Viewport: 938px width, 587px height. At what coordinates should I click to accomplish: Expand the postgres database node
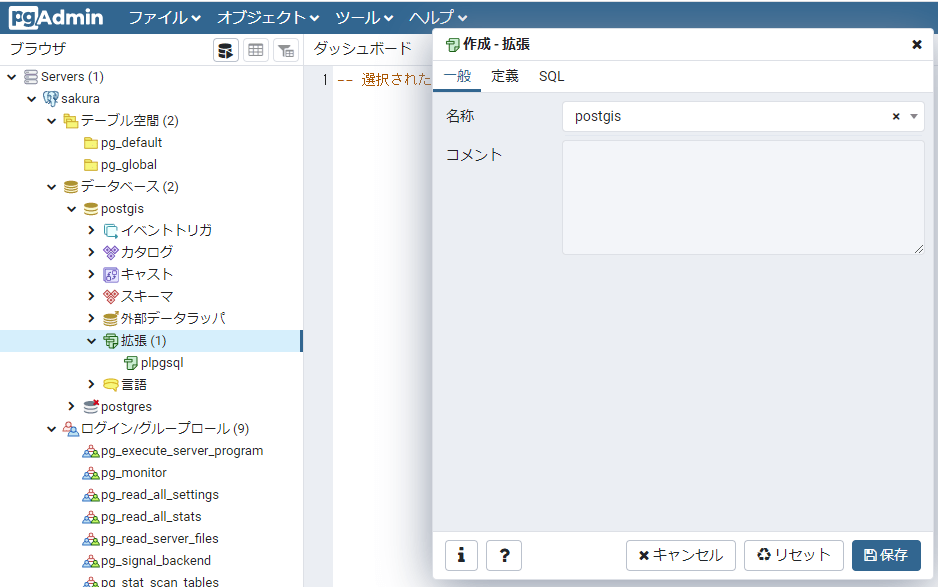[x=71, y=406]
